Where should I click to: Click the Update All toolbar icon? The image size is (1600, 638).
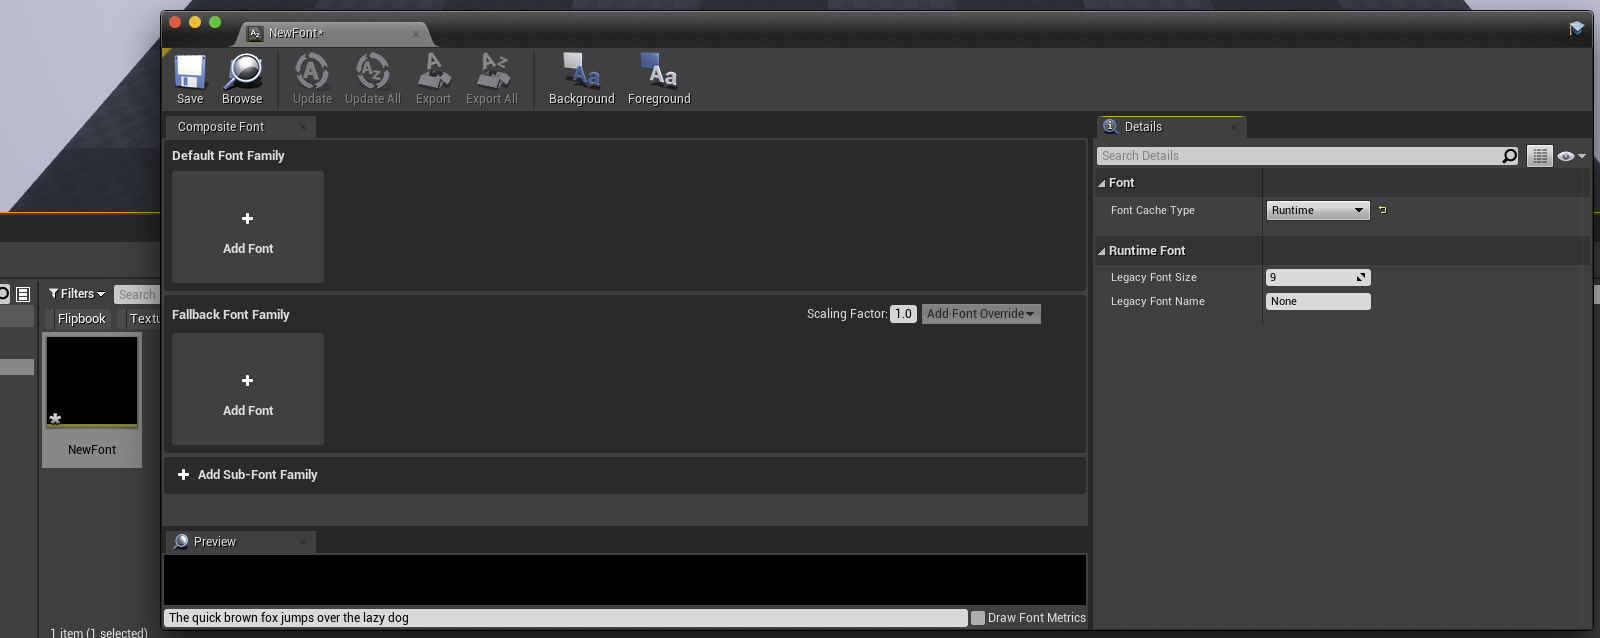click(372, 78)
